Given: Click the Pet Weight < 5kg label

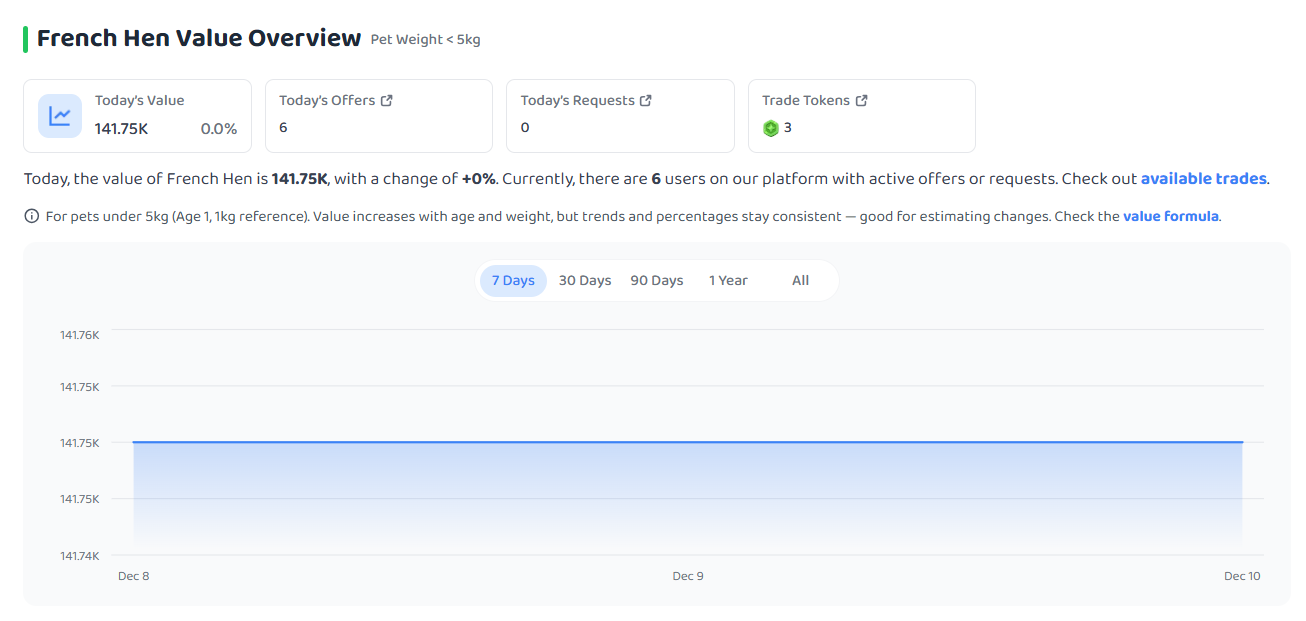Looking at the screenshot, I should coord(426,40).
